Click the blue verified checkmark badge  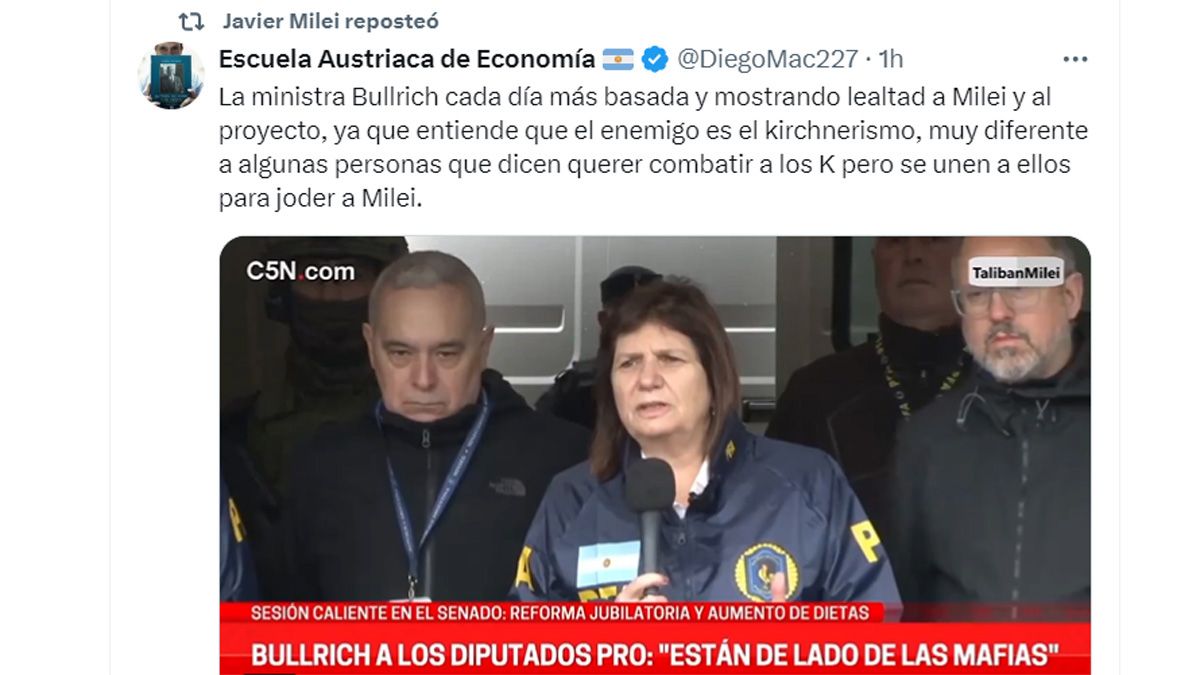655,60
